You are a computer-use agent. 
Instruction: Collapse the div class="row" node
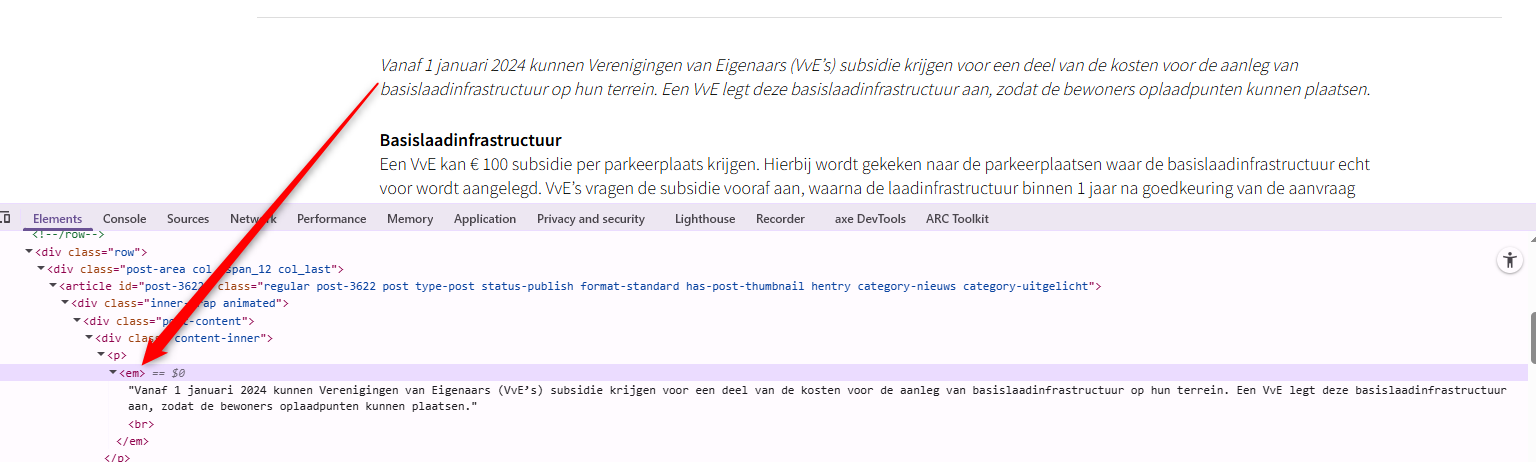pos(29,252)
